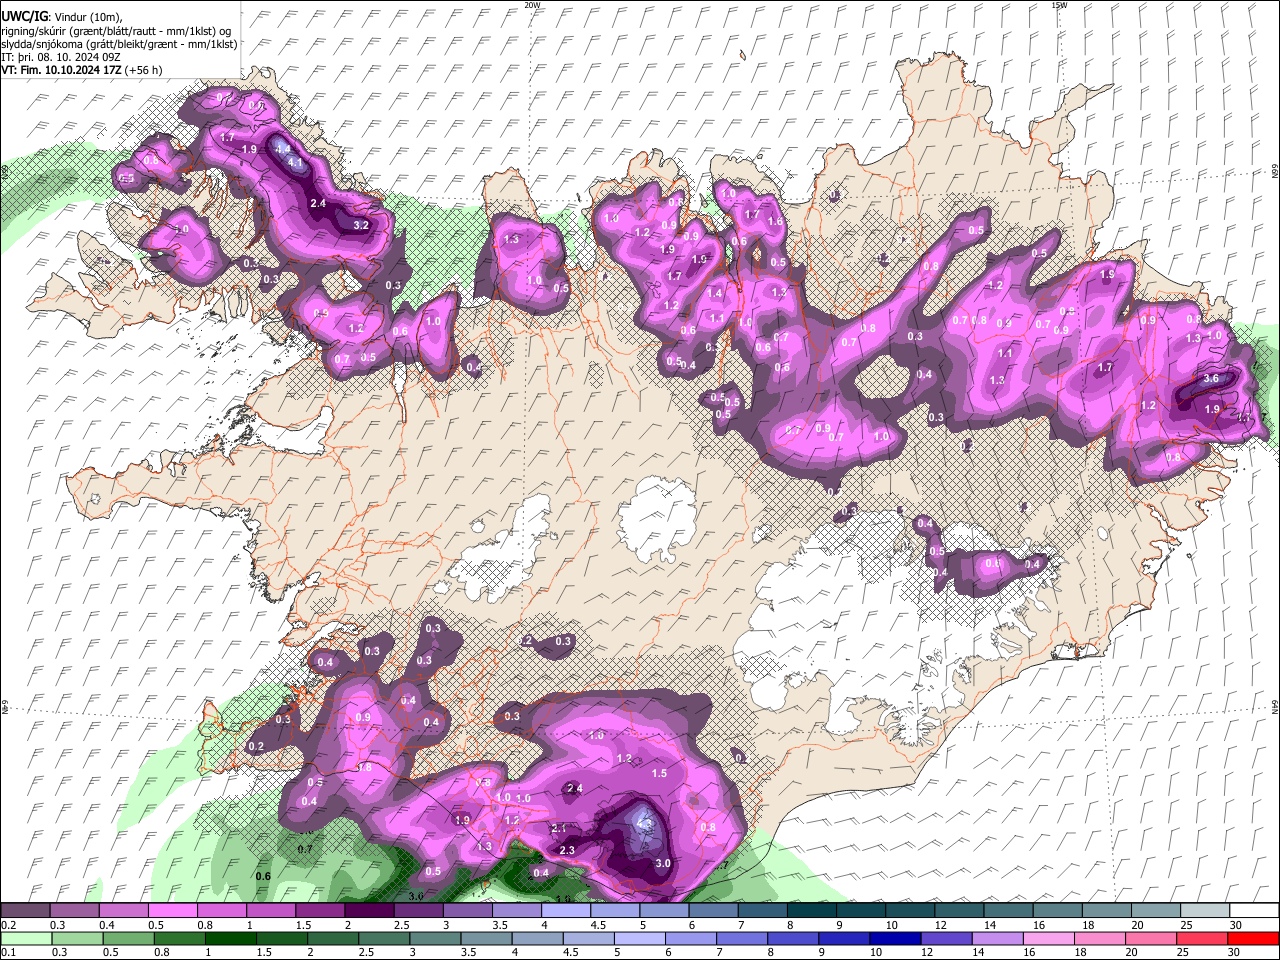Click the 'slydda/snjókoma' legend description line
The height and width of the screenshot is (960, 1280).
click(119, 44)
